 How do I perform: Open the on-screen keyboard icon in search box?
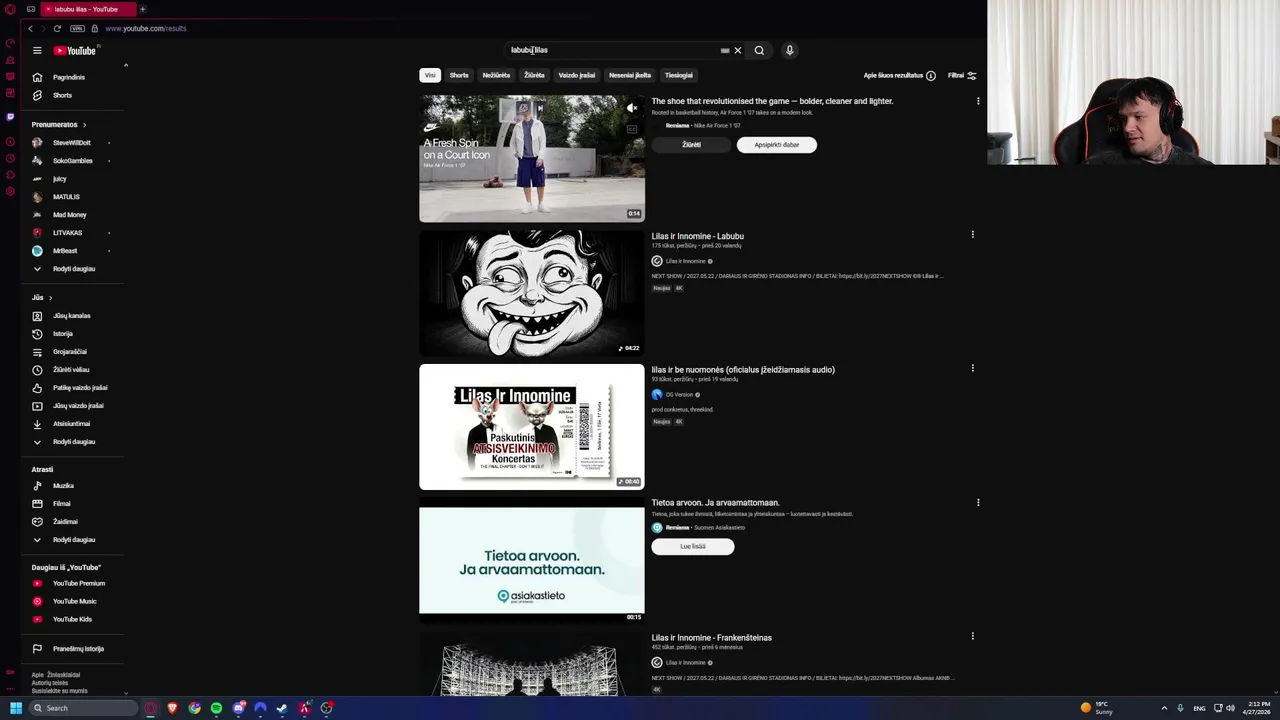[x=725, y=50]
